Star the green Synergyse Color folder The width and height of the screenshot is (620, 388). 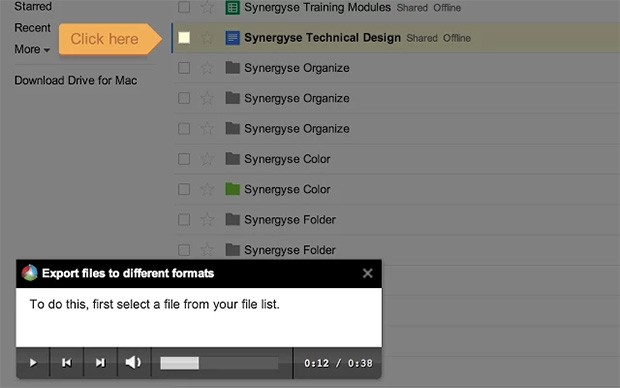click(207, 189)
